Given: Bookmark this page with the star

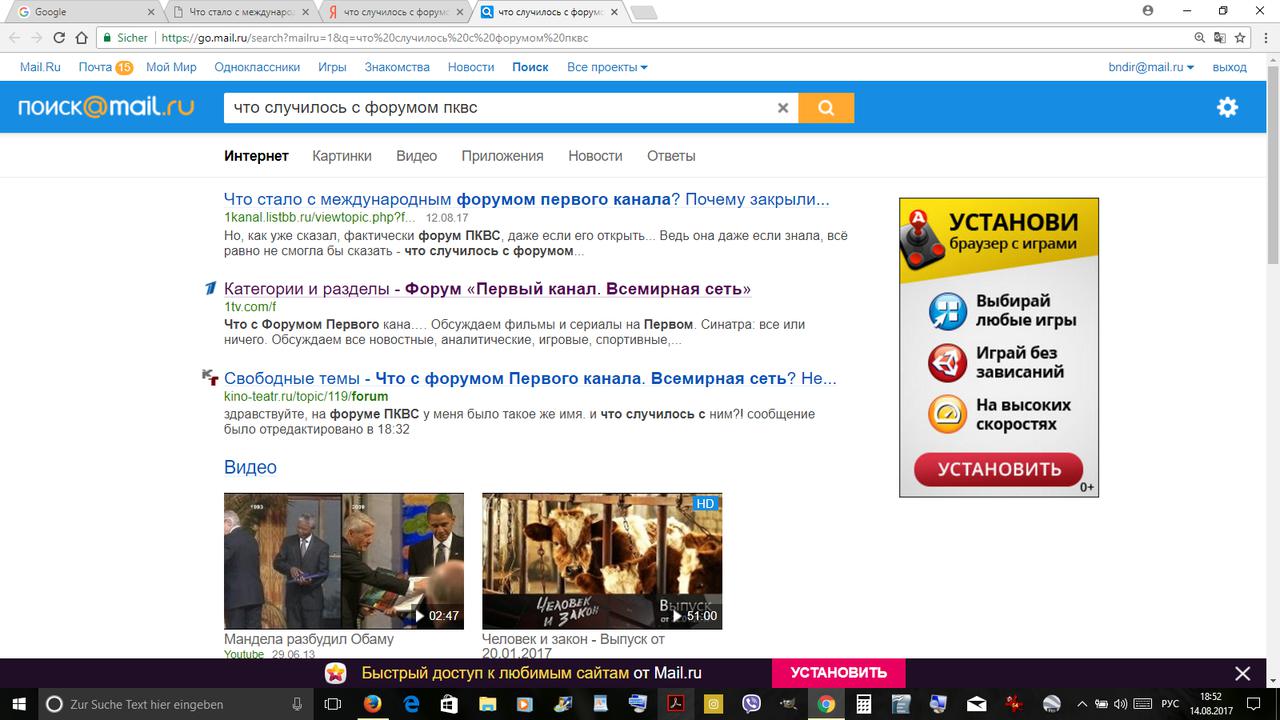Looking at the screenshot, I should click(x=1240, y=38).
